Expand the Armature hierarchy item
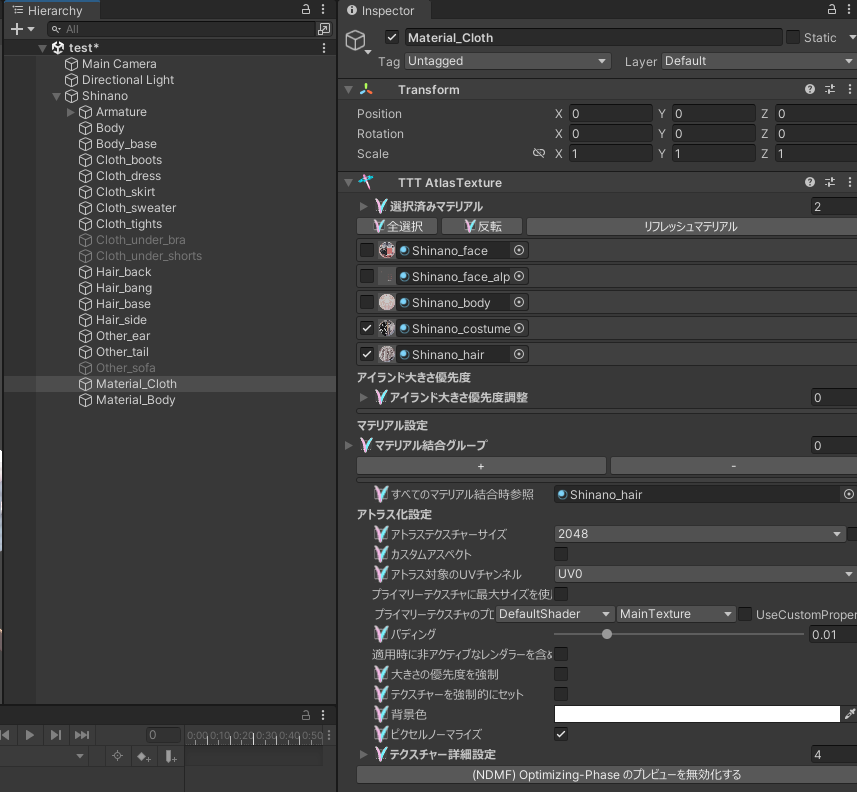The width and height of the screenshot is (857, 792). (71, 112)
